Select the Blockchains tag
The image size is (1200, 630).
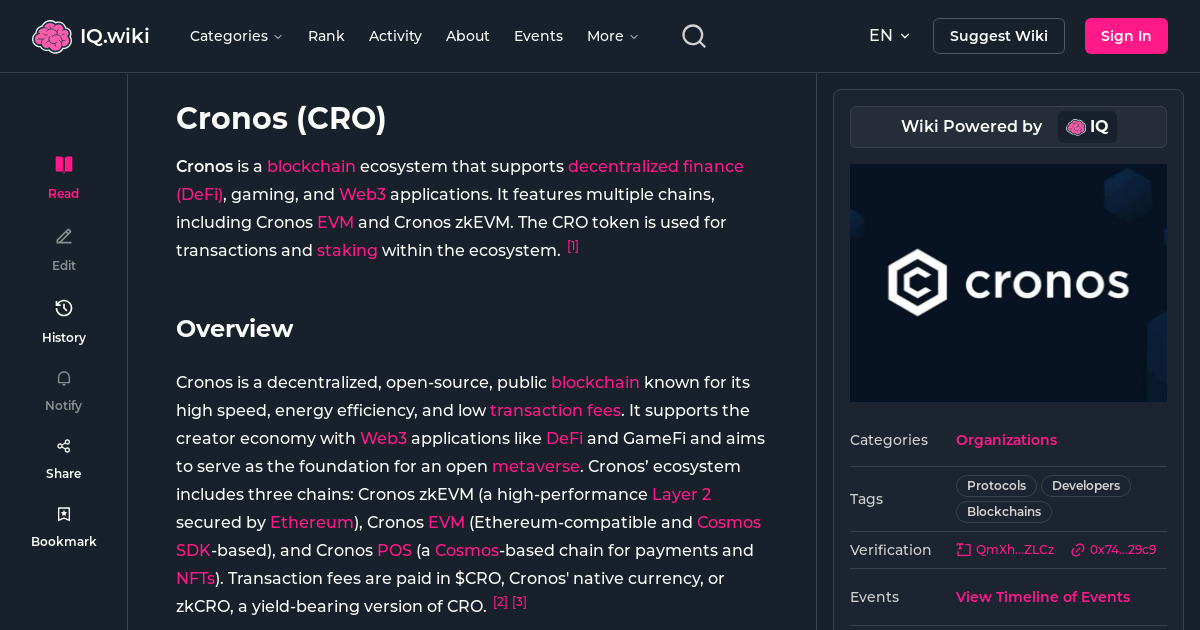point(1003,511)
